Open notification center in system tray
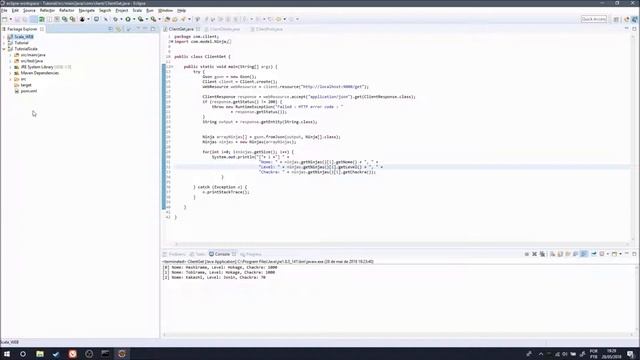 tap(631, 354)
